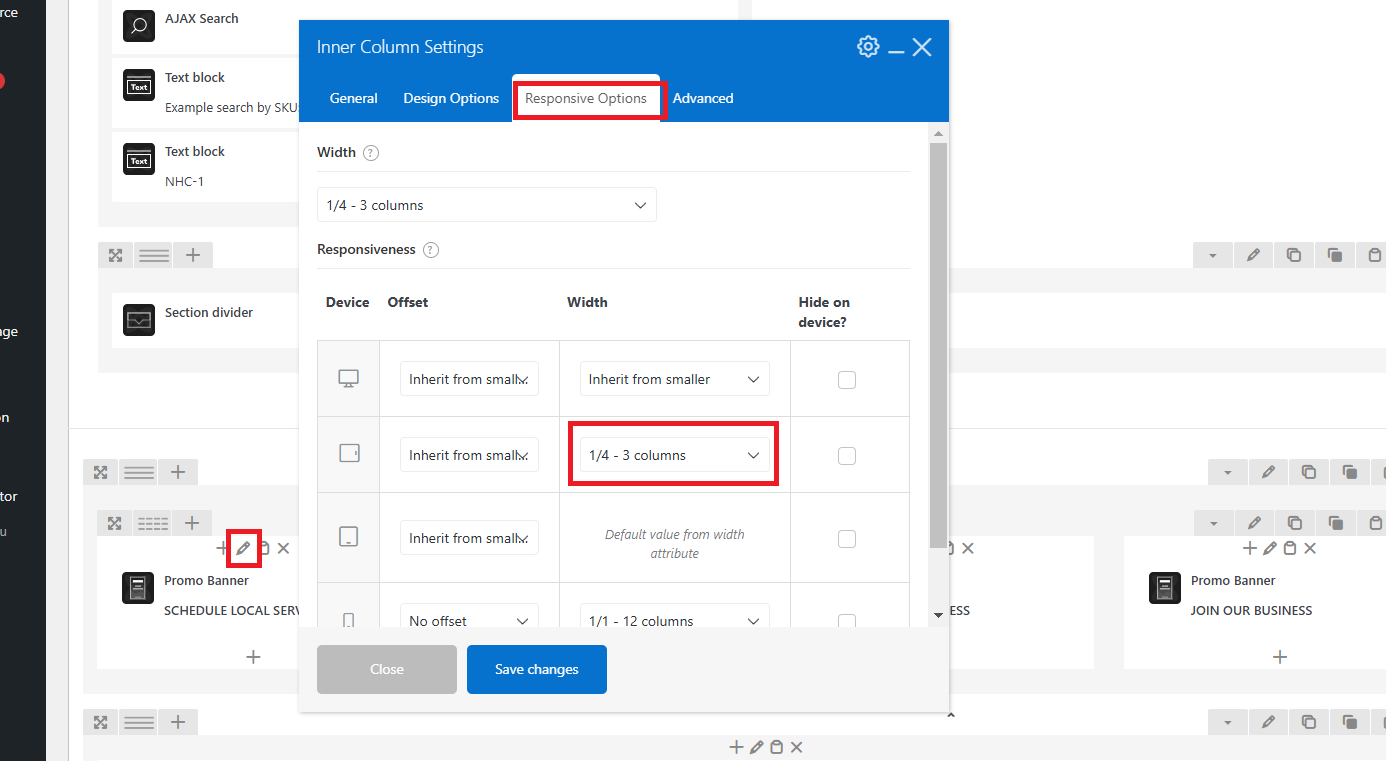The height and width of the screenshot is (761, 1386).
Task: Paste into the JOIN OUR BUSINESS column
Action: pos(1290,548)
